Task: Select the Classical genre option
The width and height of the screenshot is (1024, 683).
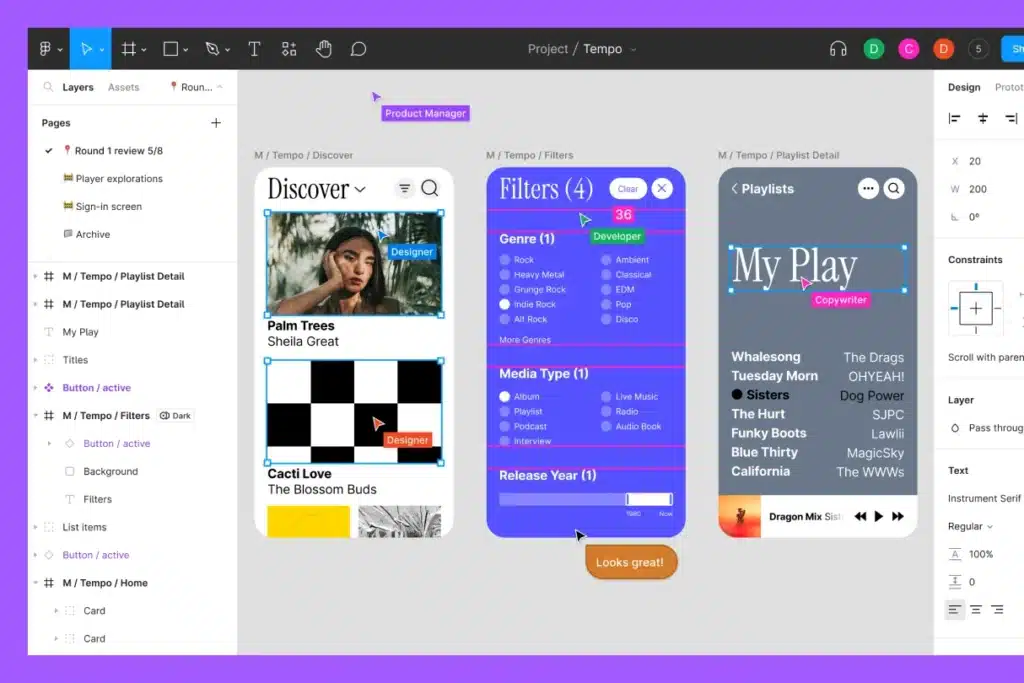Action: (626, 275)
